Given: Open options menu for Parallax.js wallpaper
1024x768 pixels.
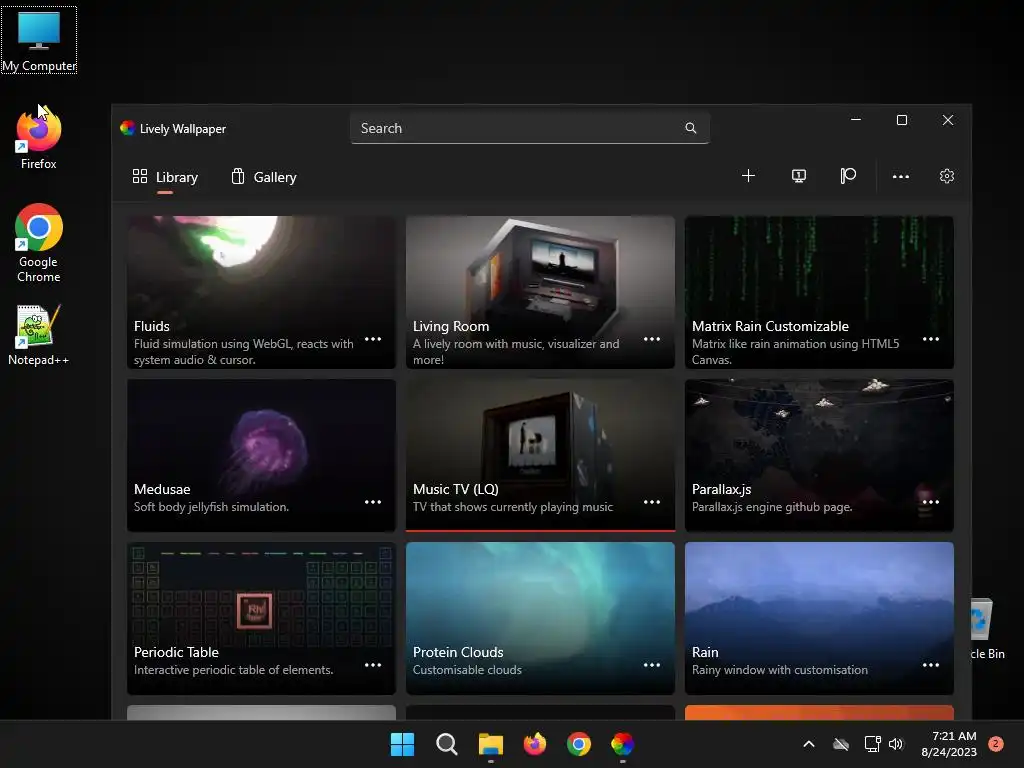Looking at the screenshot, I should point(931,502).
